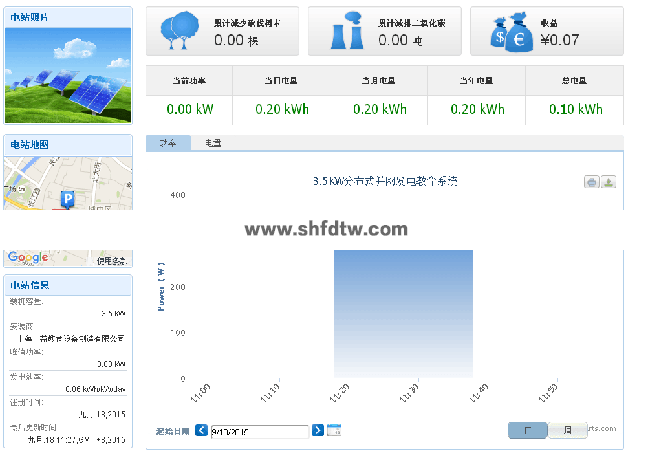Viewport: 650px width, 460px height.
Task: Click the blue power bar in chart
Action: tap(403, 310)
